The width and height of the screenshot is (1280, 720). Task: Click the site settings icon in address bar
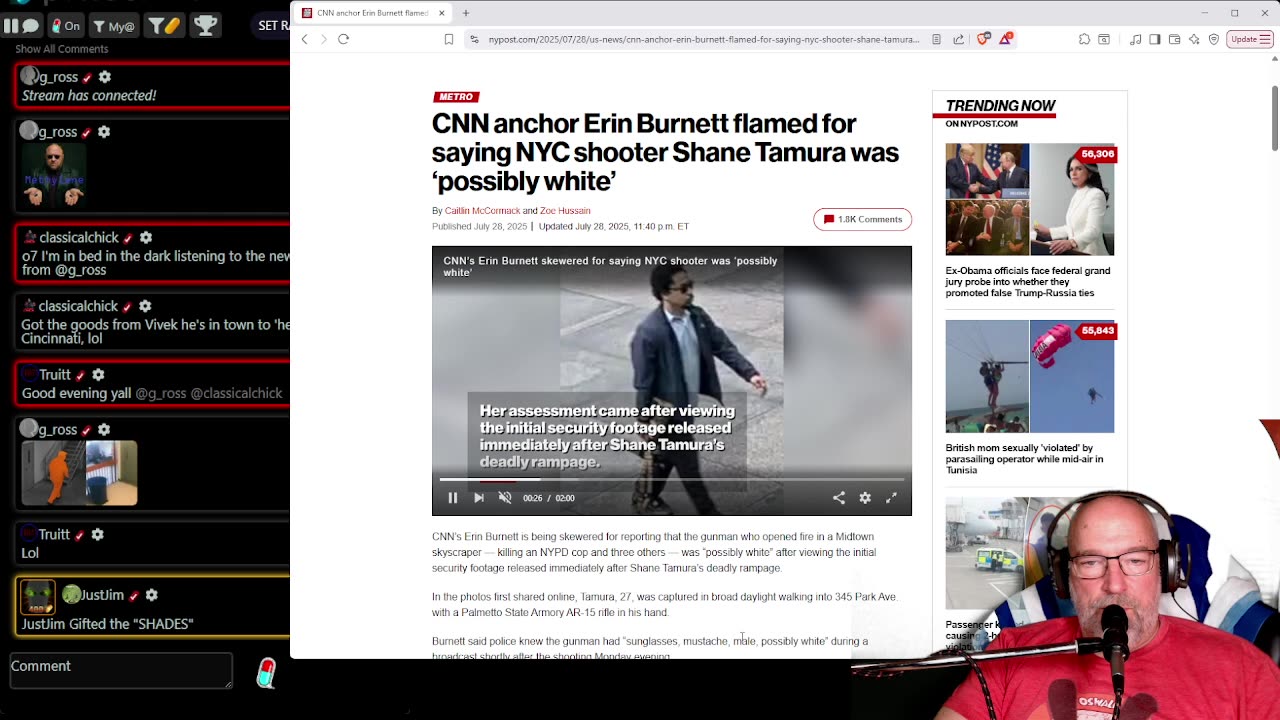coord(475,39)
